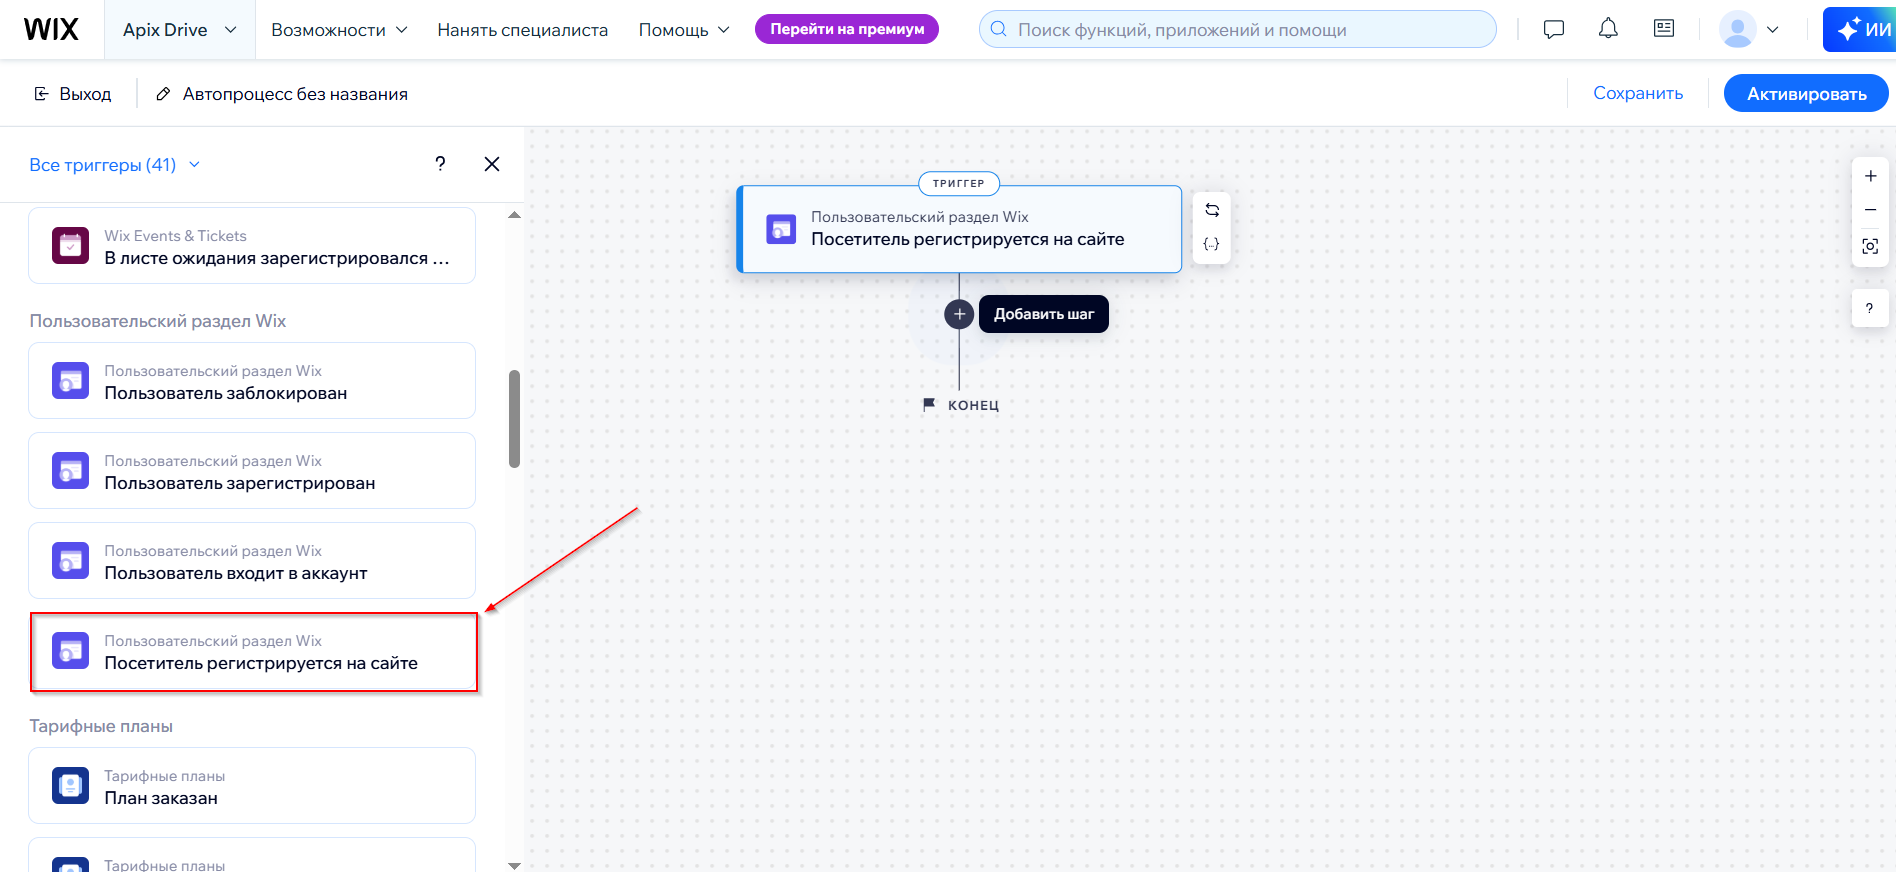Click Перейти на премиум button
Image resolution: width=1896 pixels, height=872 pixels.
click(847, 29)
